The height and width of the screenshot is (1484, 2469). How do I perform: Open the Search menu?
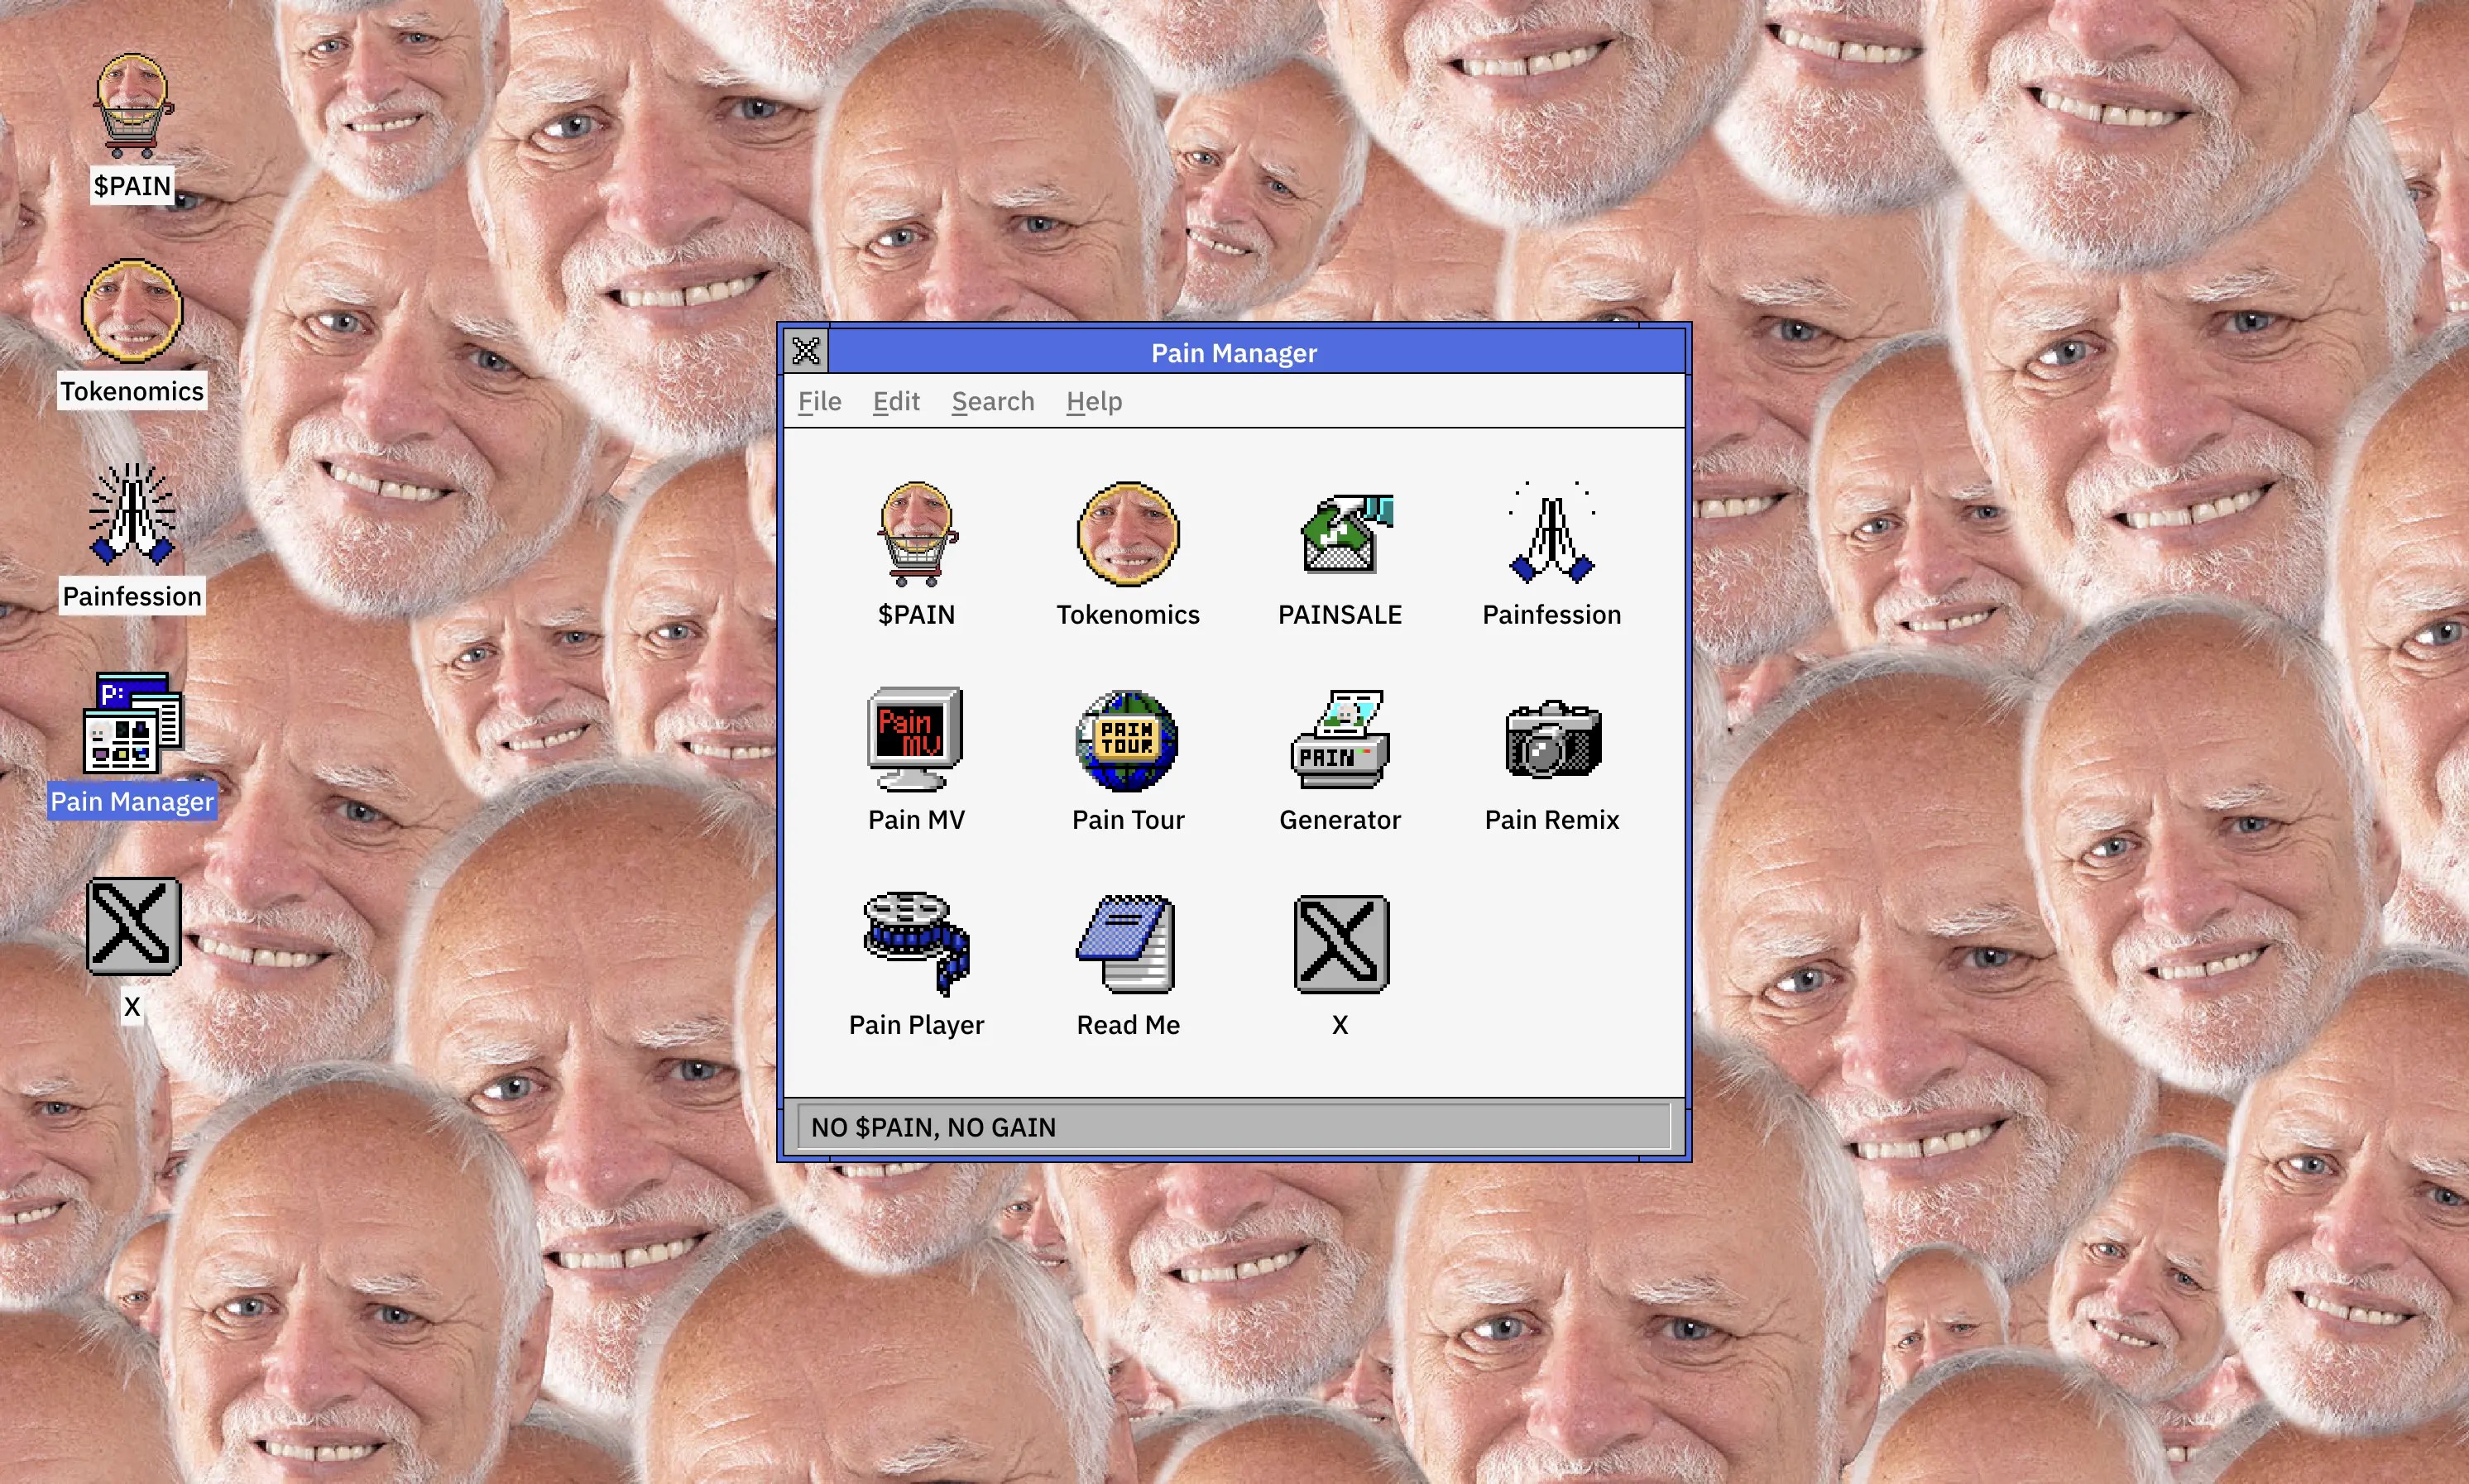point(992,401)
